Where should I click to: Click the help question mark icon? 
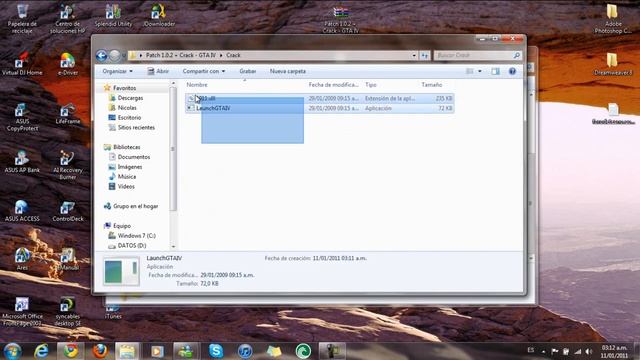pos(512,71)
